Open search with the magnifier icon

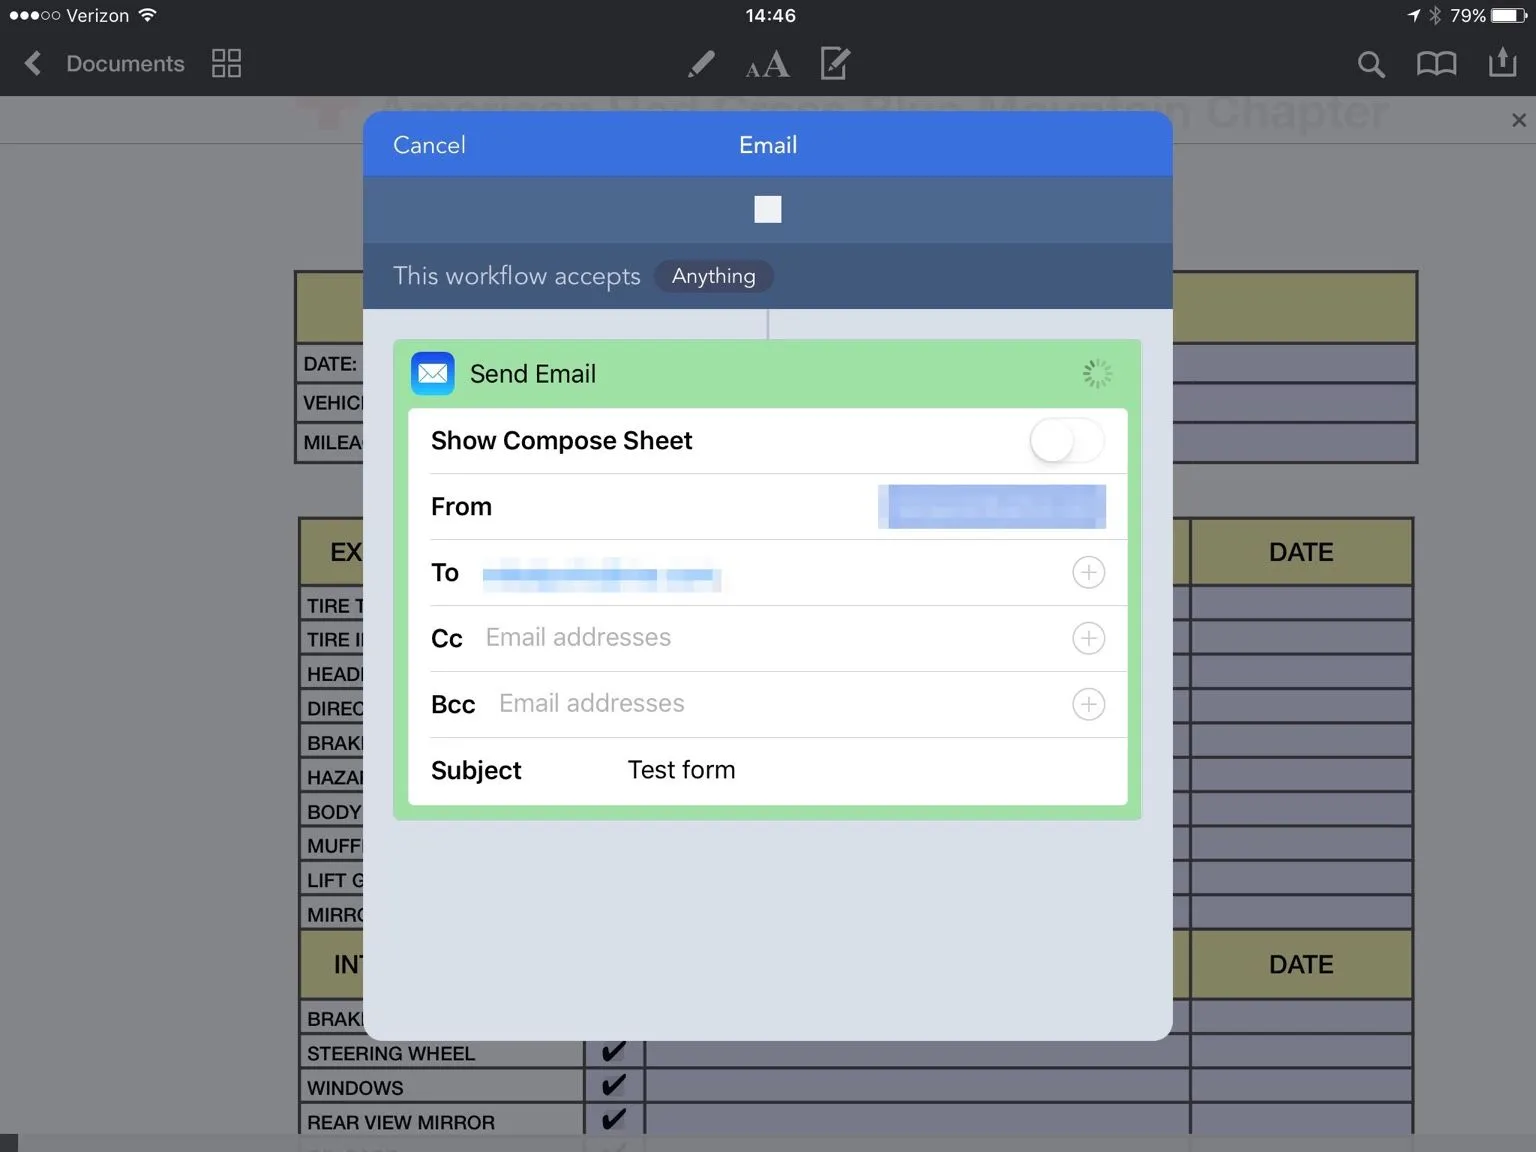[x=1371, y=65]
